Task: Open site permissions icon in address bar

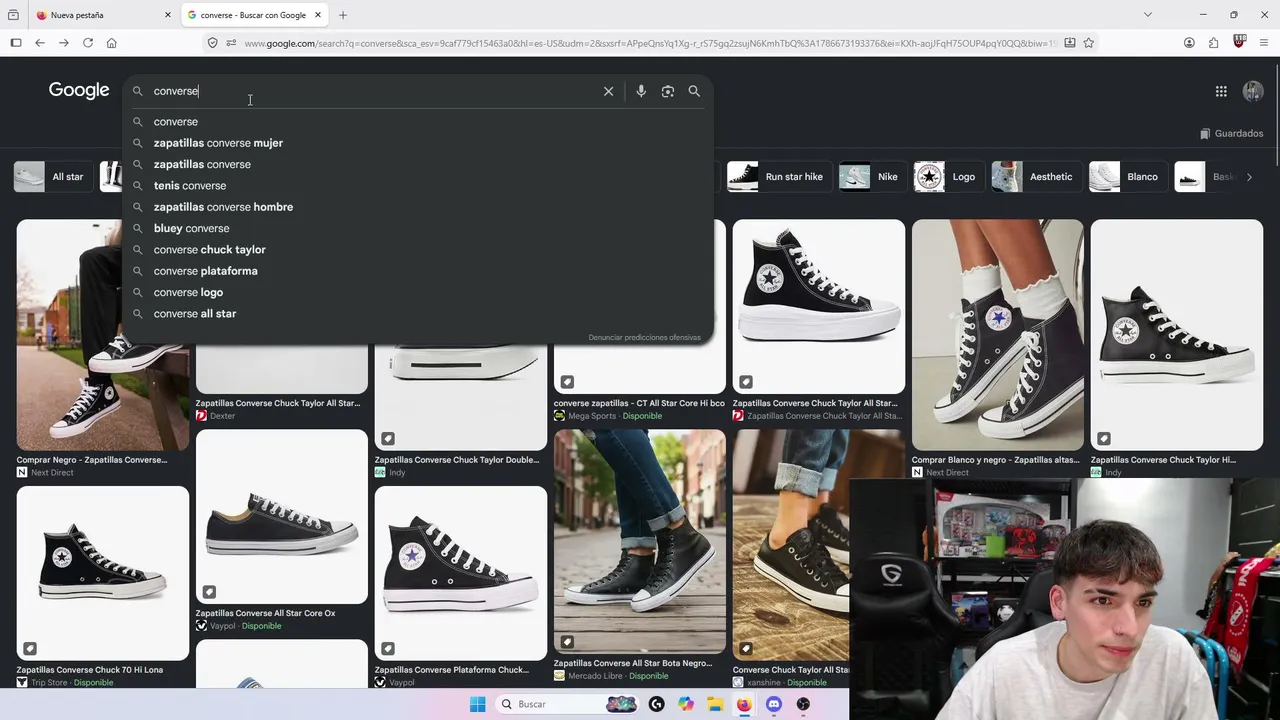Action: click(231, 43)
